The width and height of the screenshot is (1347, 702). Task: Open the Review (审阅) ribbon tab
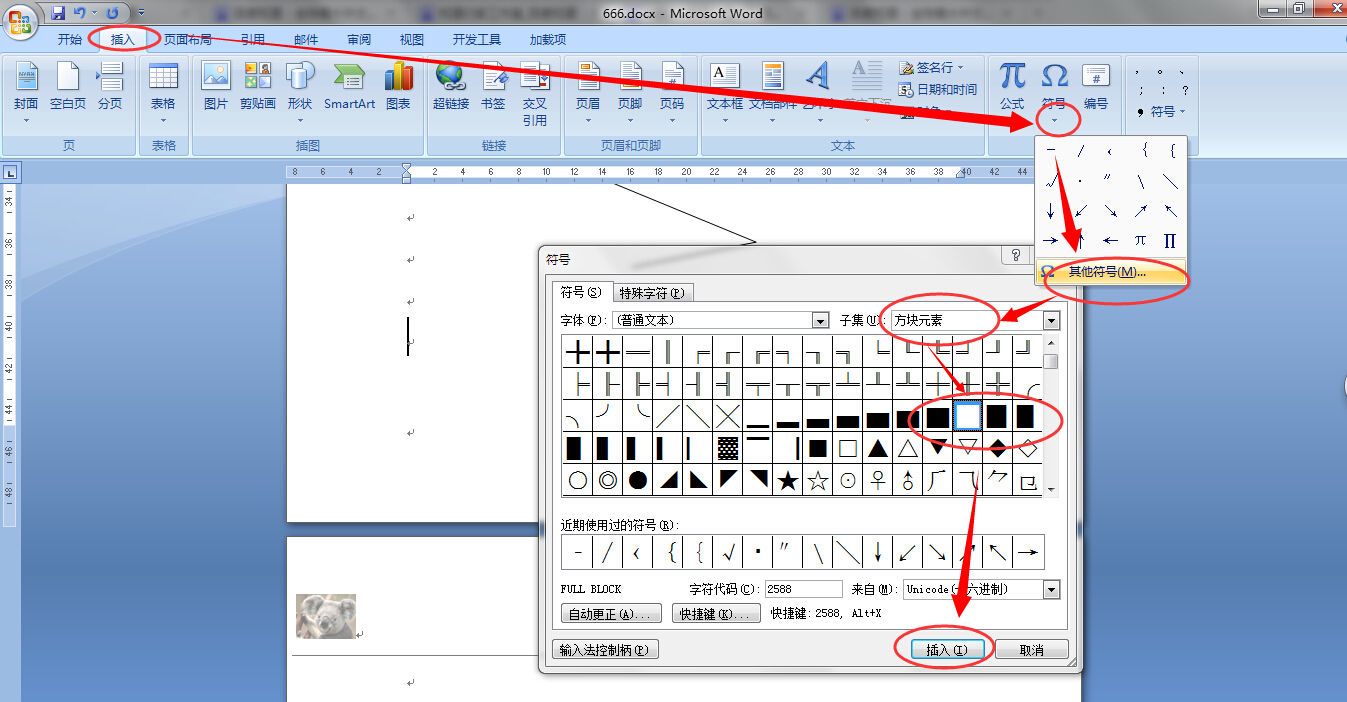click(359, 40)
